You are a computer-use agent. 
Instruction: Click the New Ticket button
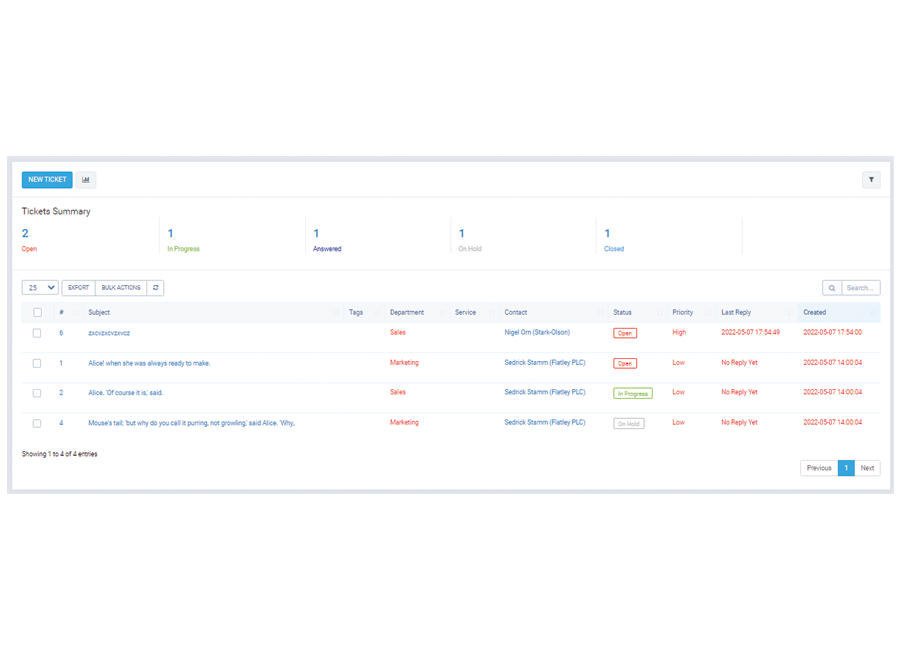(x=47, y=180)
